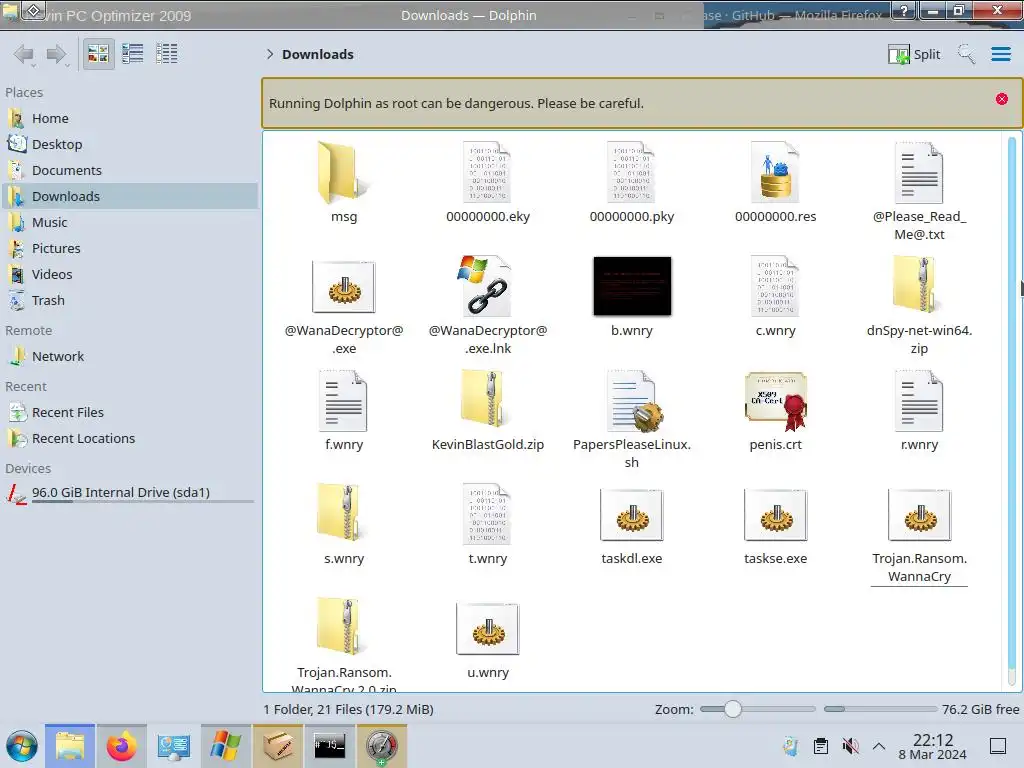Select the msg folder icon
This screenshot has height=768, width=1024.
(x=342, y=173)
